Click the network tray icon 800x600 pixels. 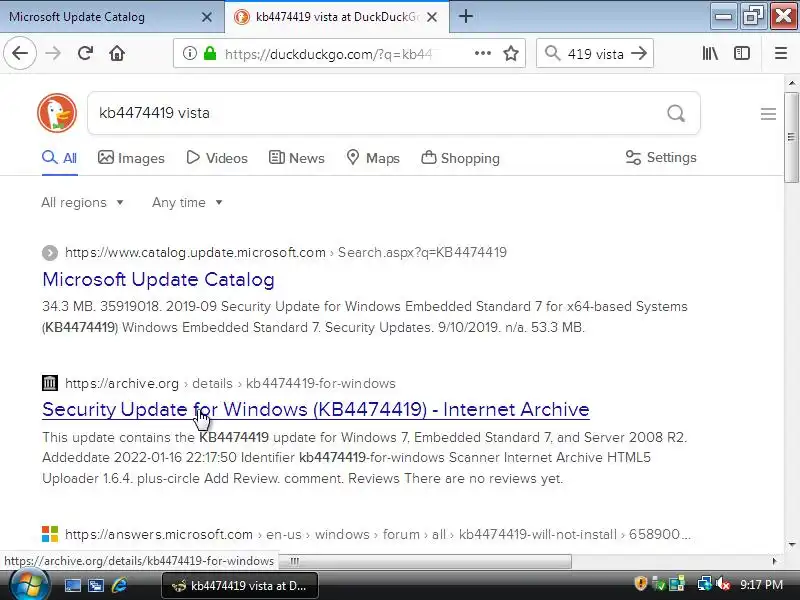705,584
